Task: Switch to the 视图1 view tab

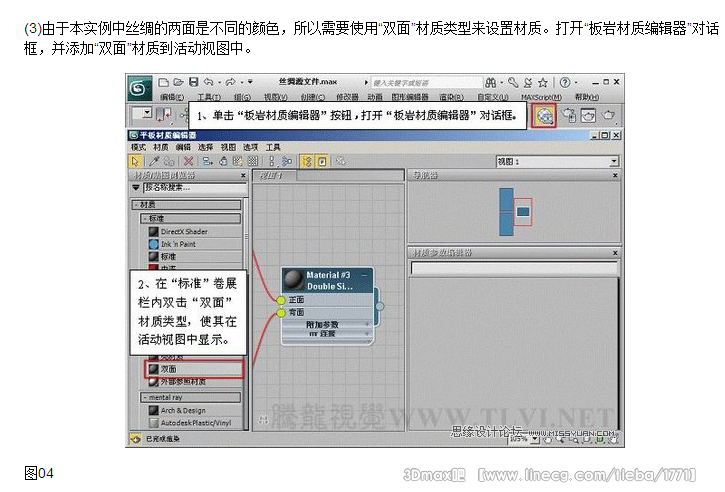Action: 274,176
